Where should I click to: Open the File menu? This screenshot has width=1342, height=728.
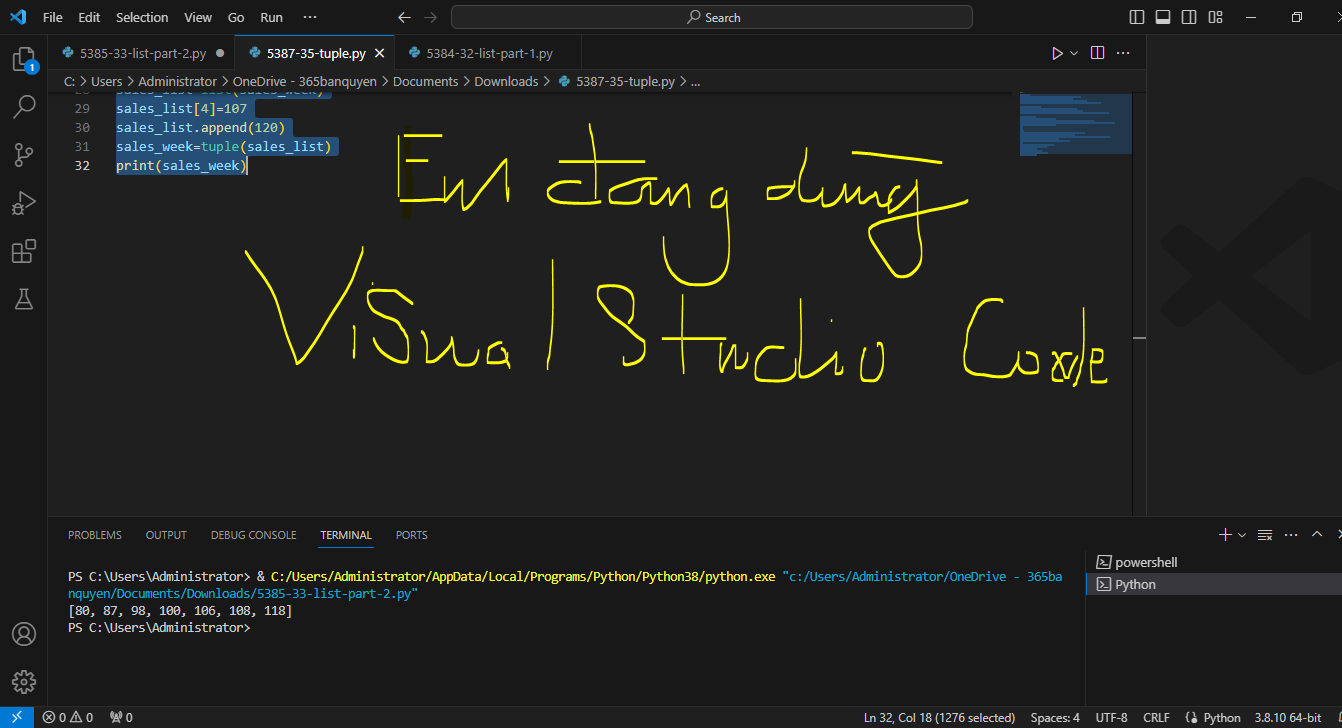[x=53, y=17]
